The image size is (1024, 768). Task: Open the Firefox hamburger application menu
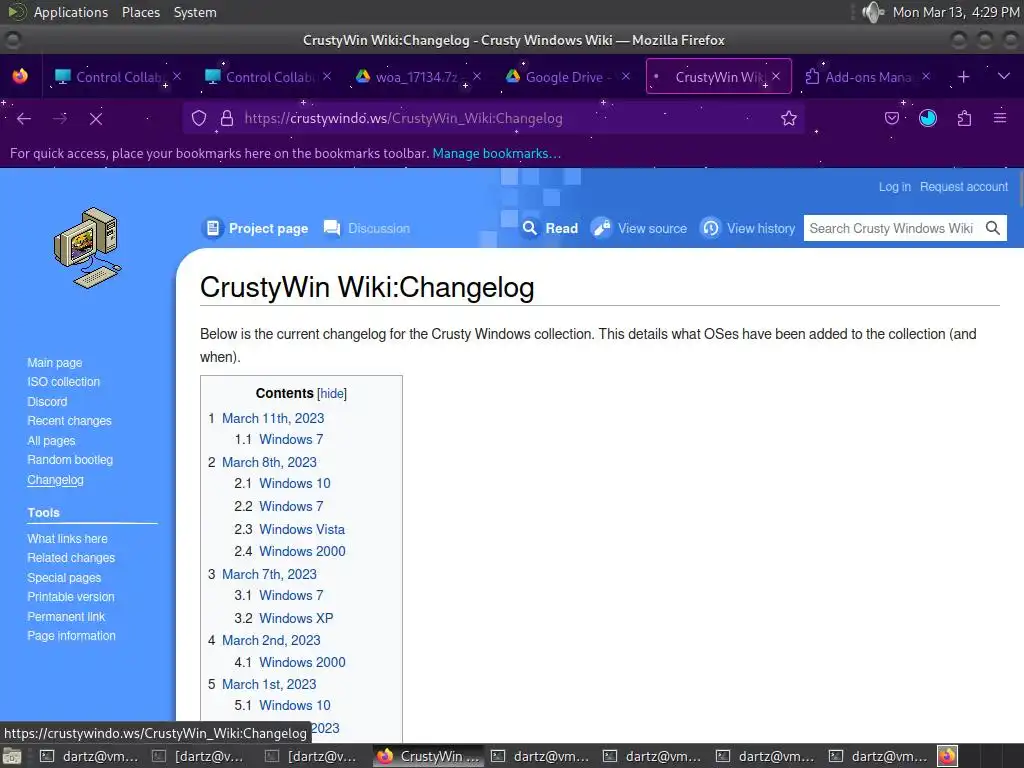[x=1000, y=118]
